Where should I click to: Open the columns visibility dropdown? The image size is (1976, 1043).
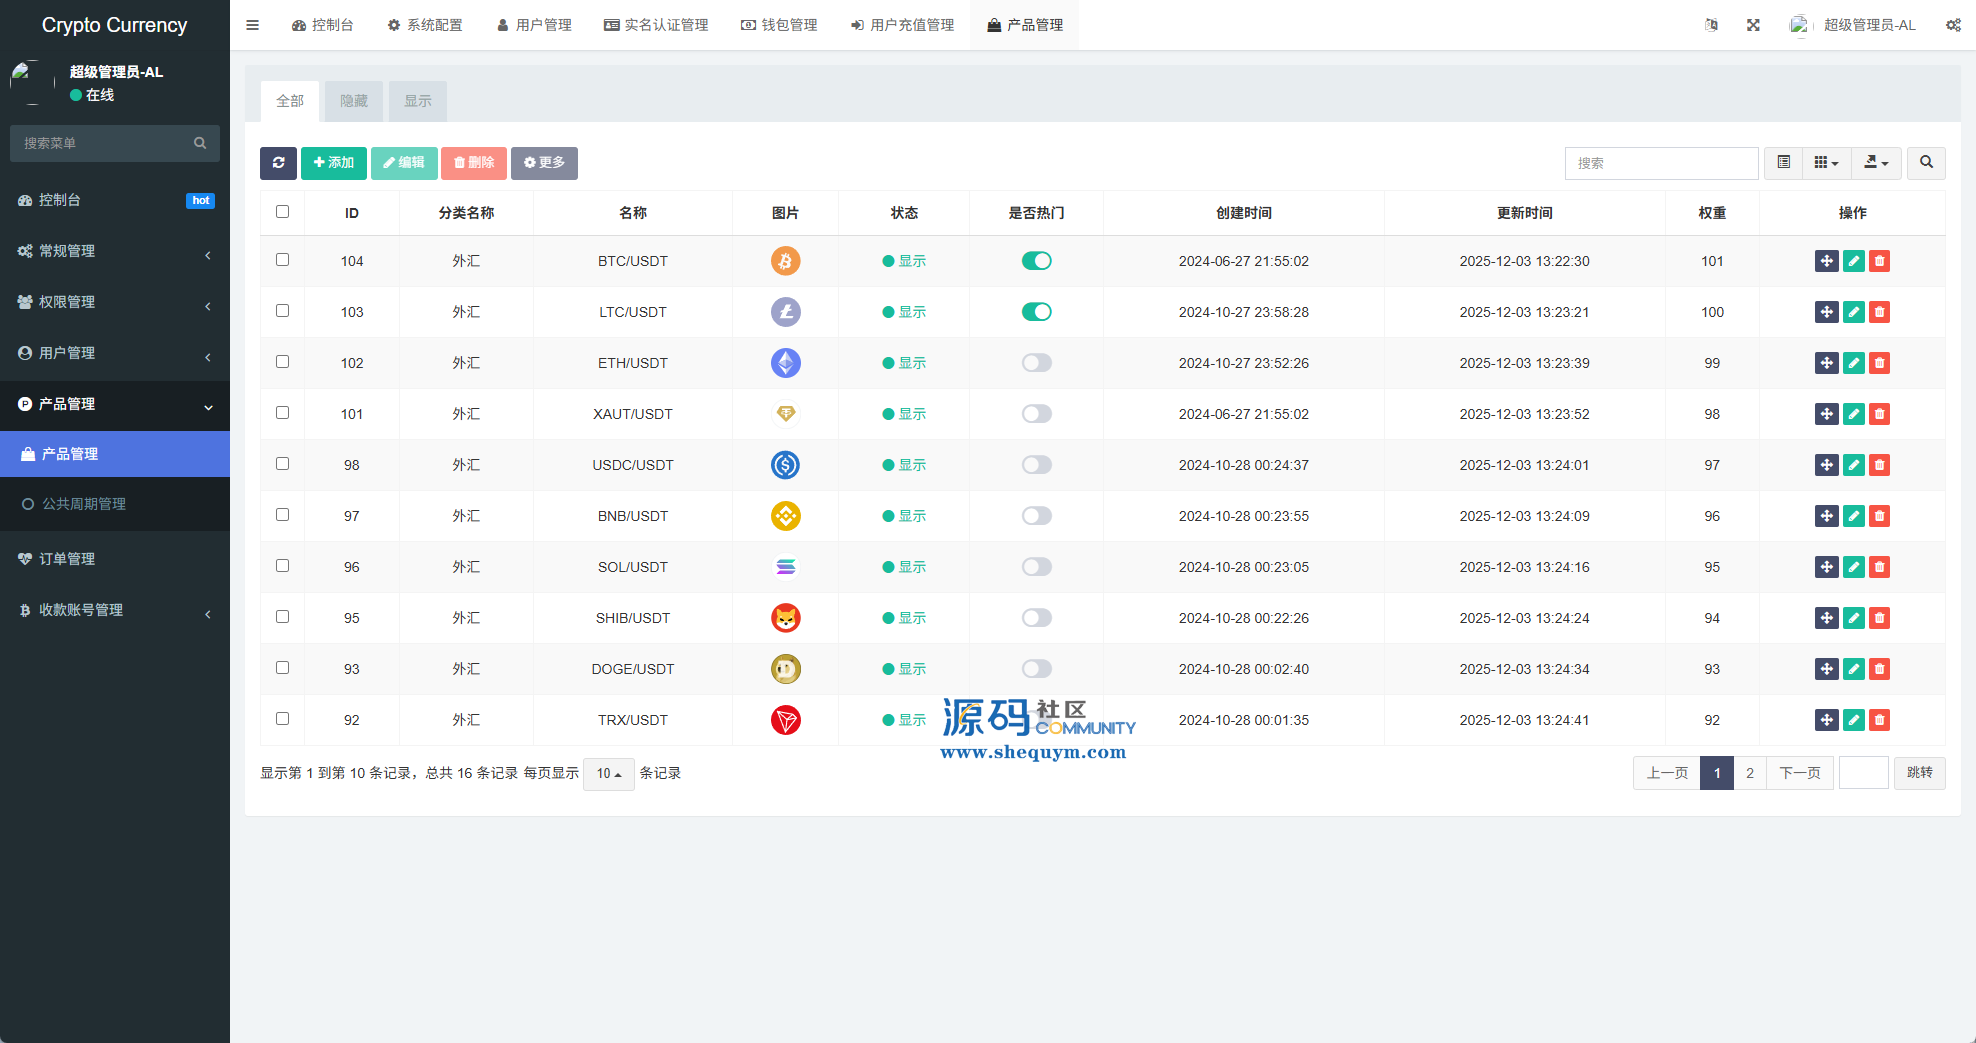pos(1826,163)
